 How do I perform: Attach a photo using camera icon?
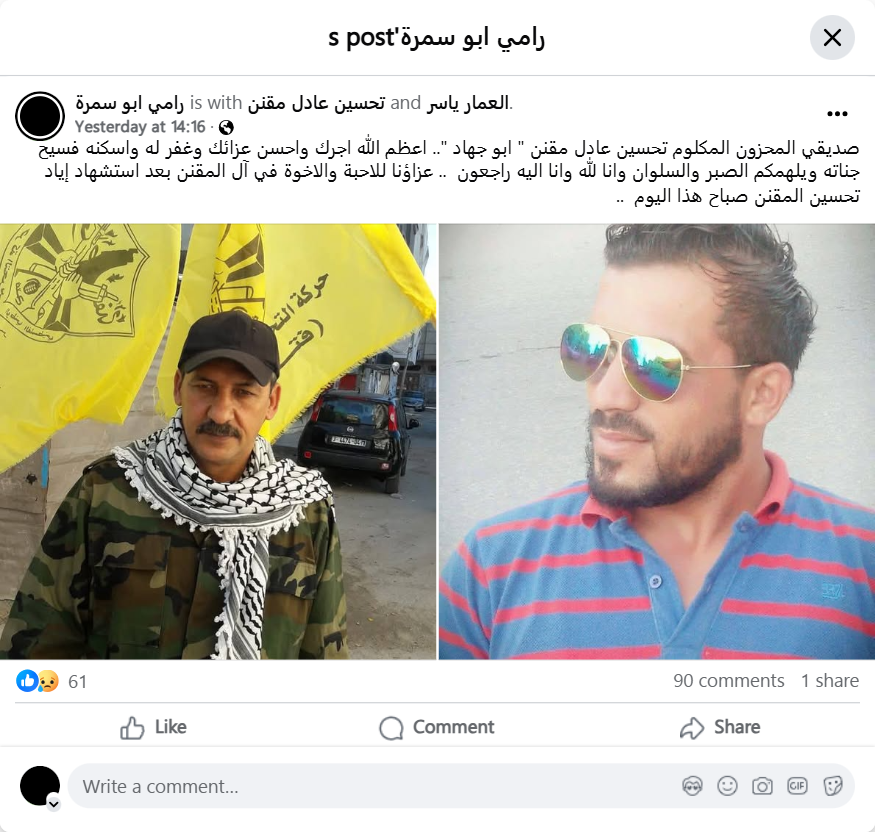(x=762, y=786)
